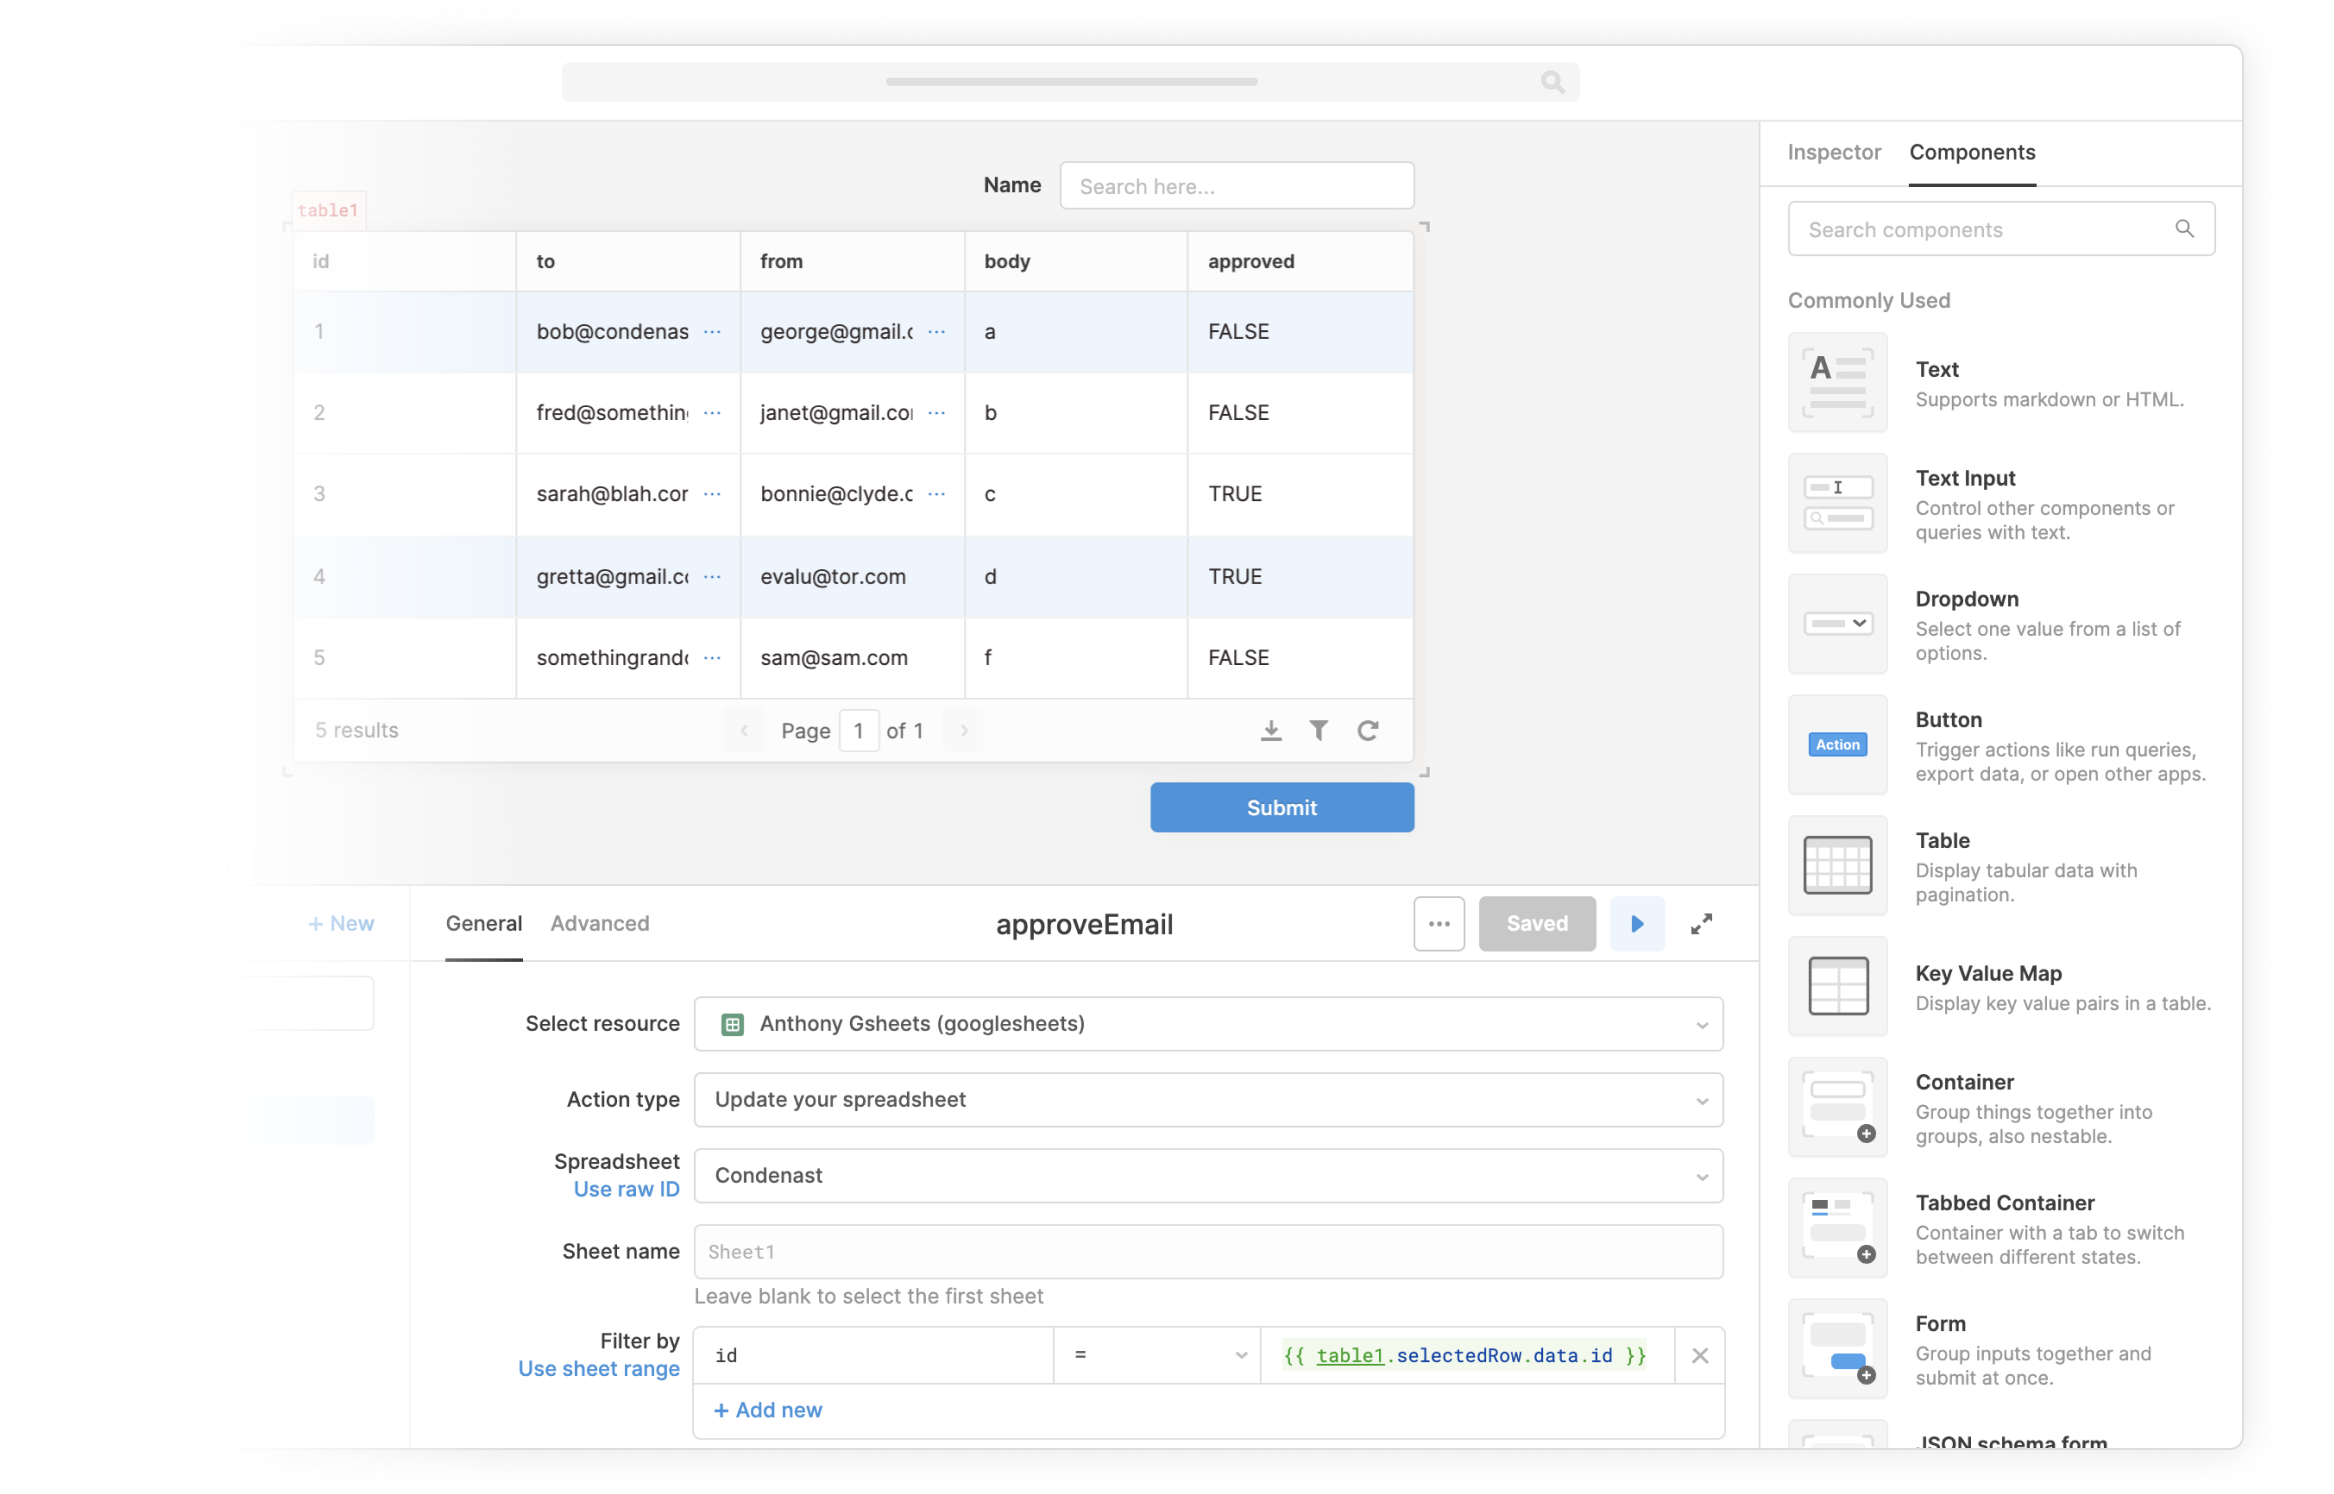Edit the table1.selectedRow.data.id filter value

1467,1356
